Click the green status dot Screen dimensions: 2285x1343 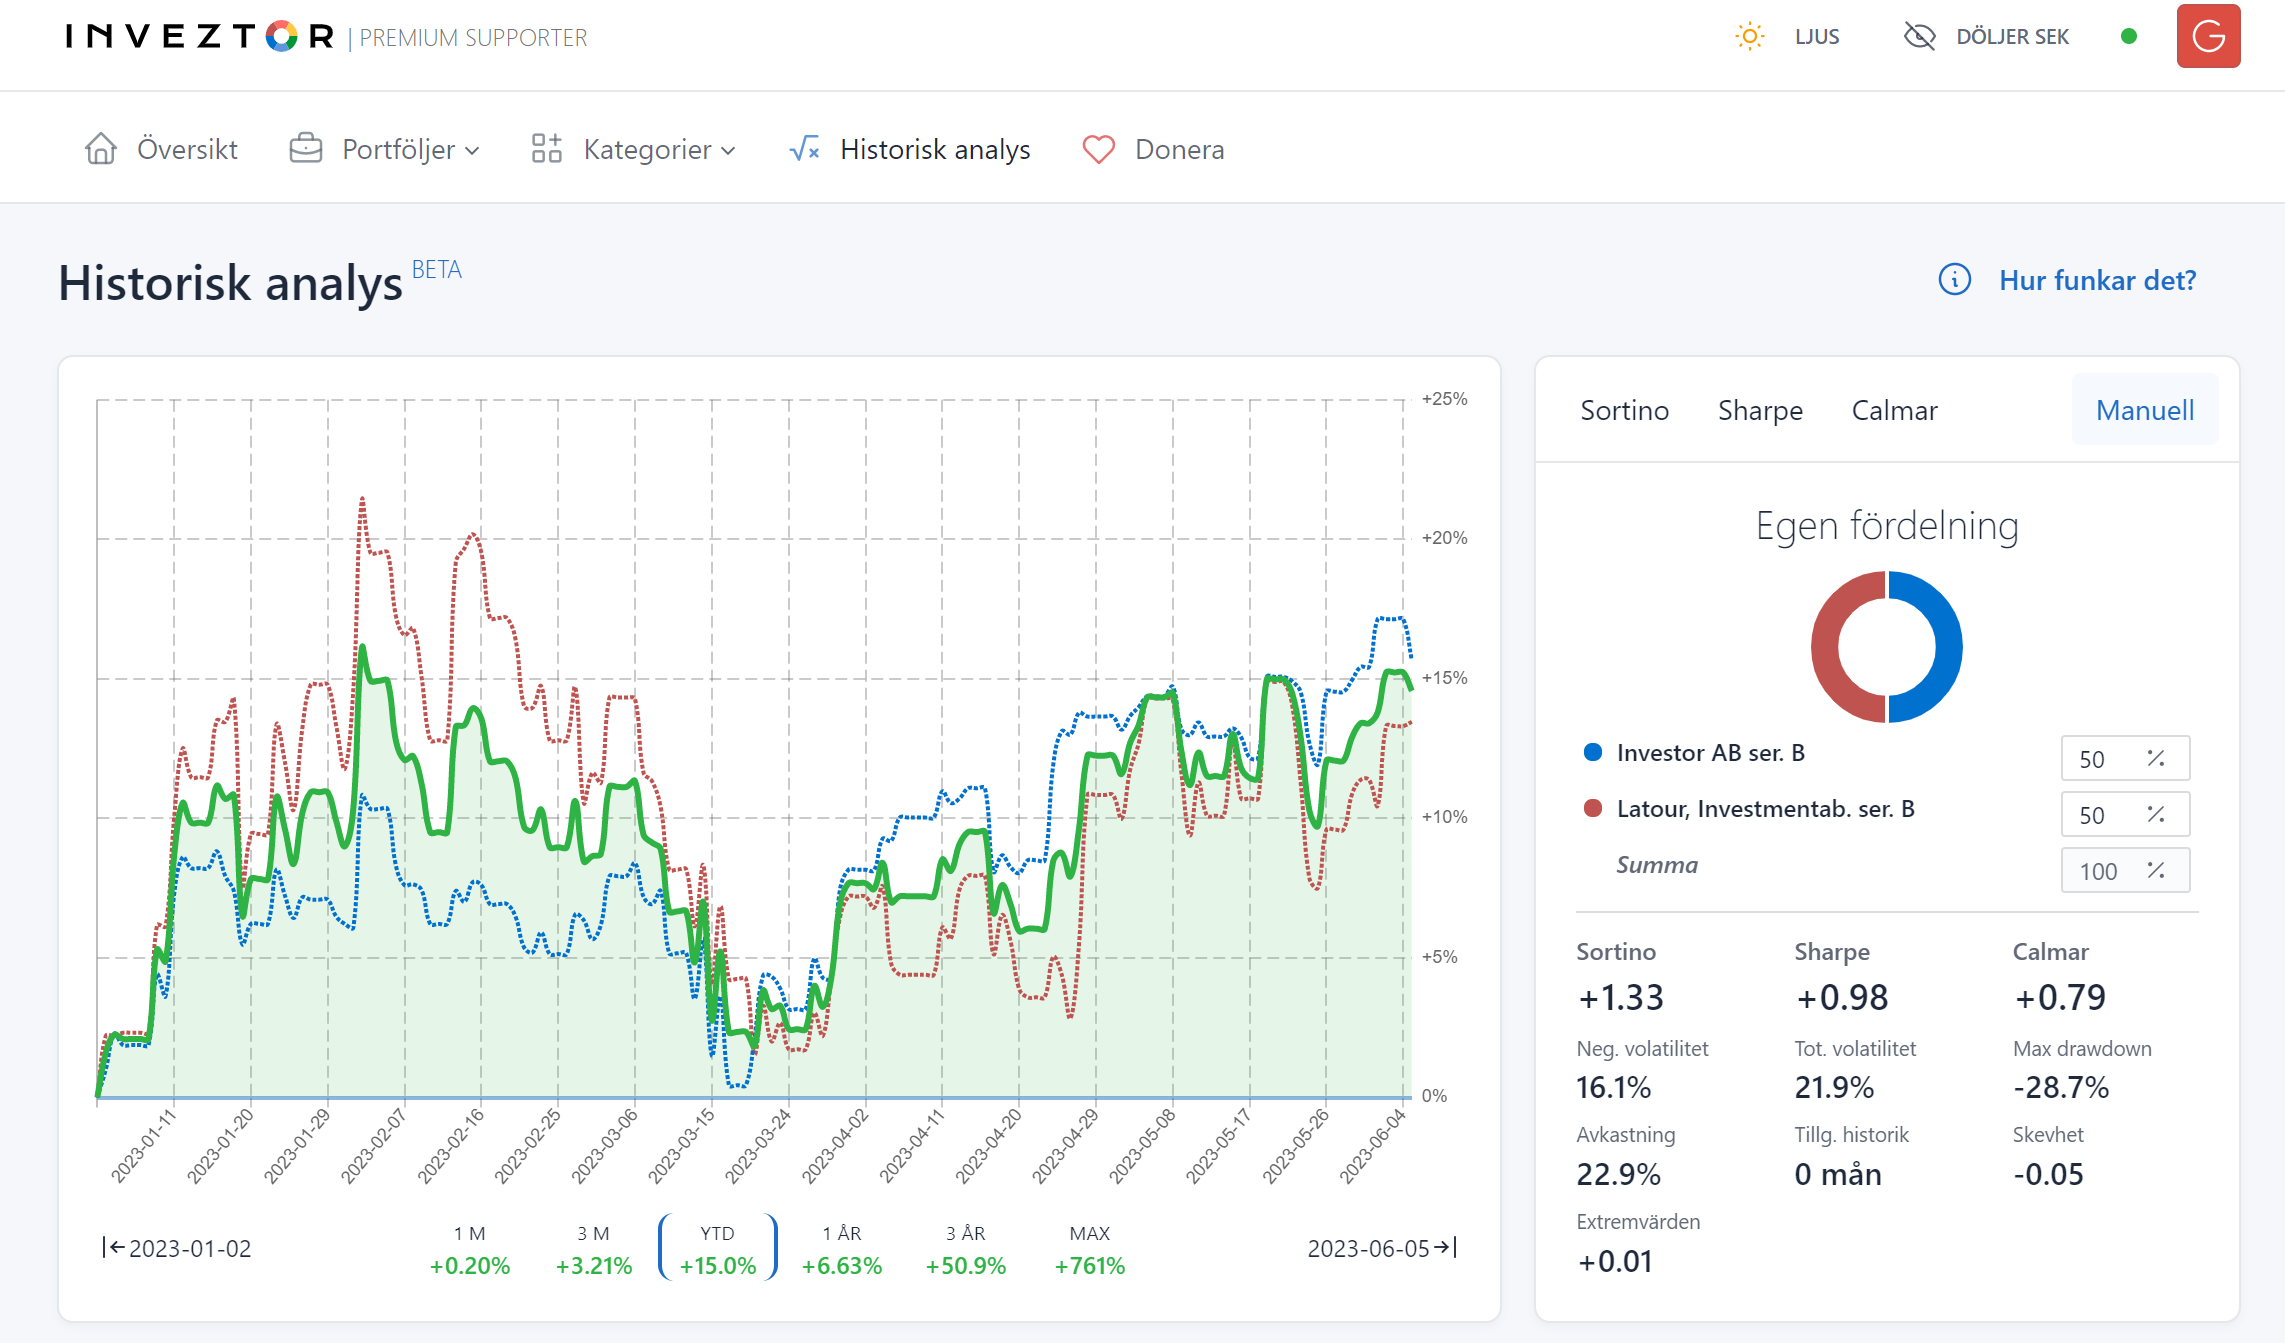(2129, 37)
